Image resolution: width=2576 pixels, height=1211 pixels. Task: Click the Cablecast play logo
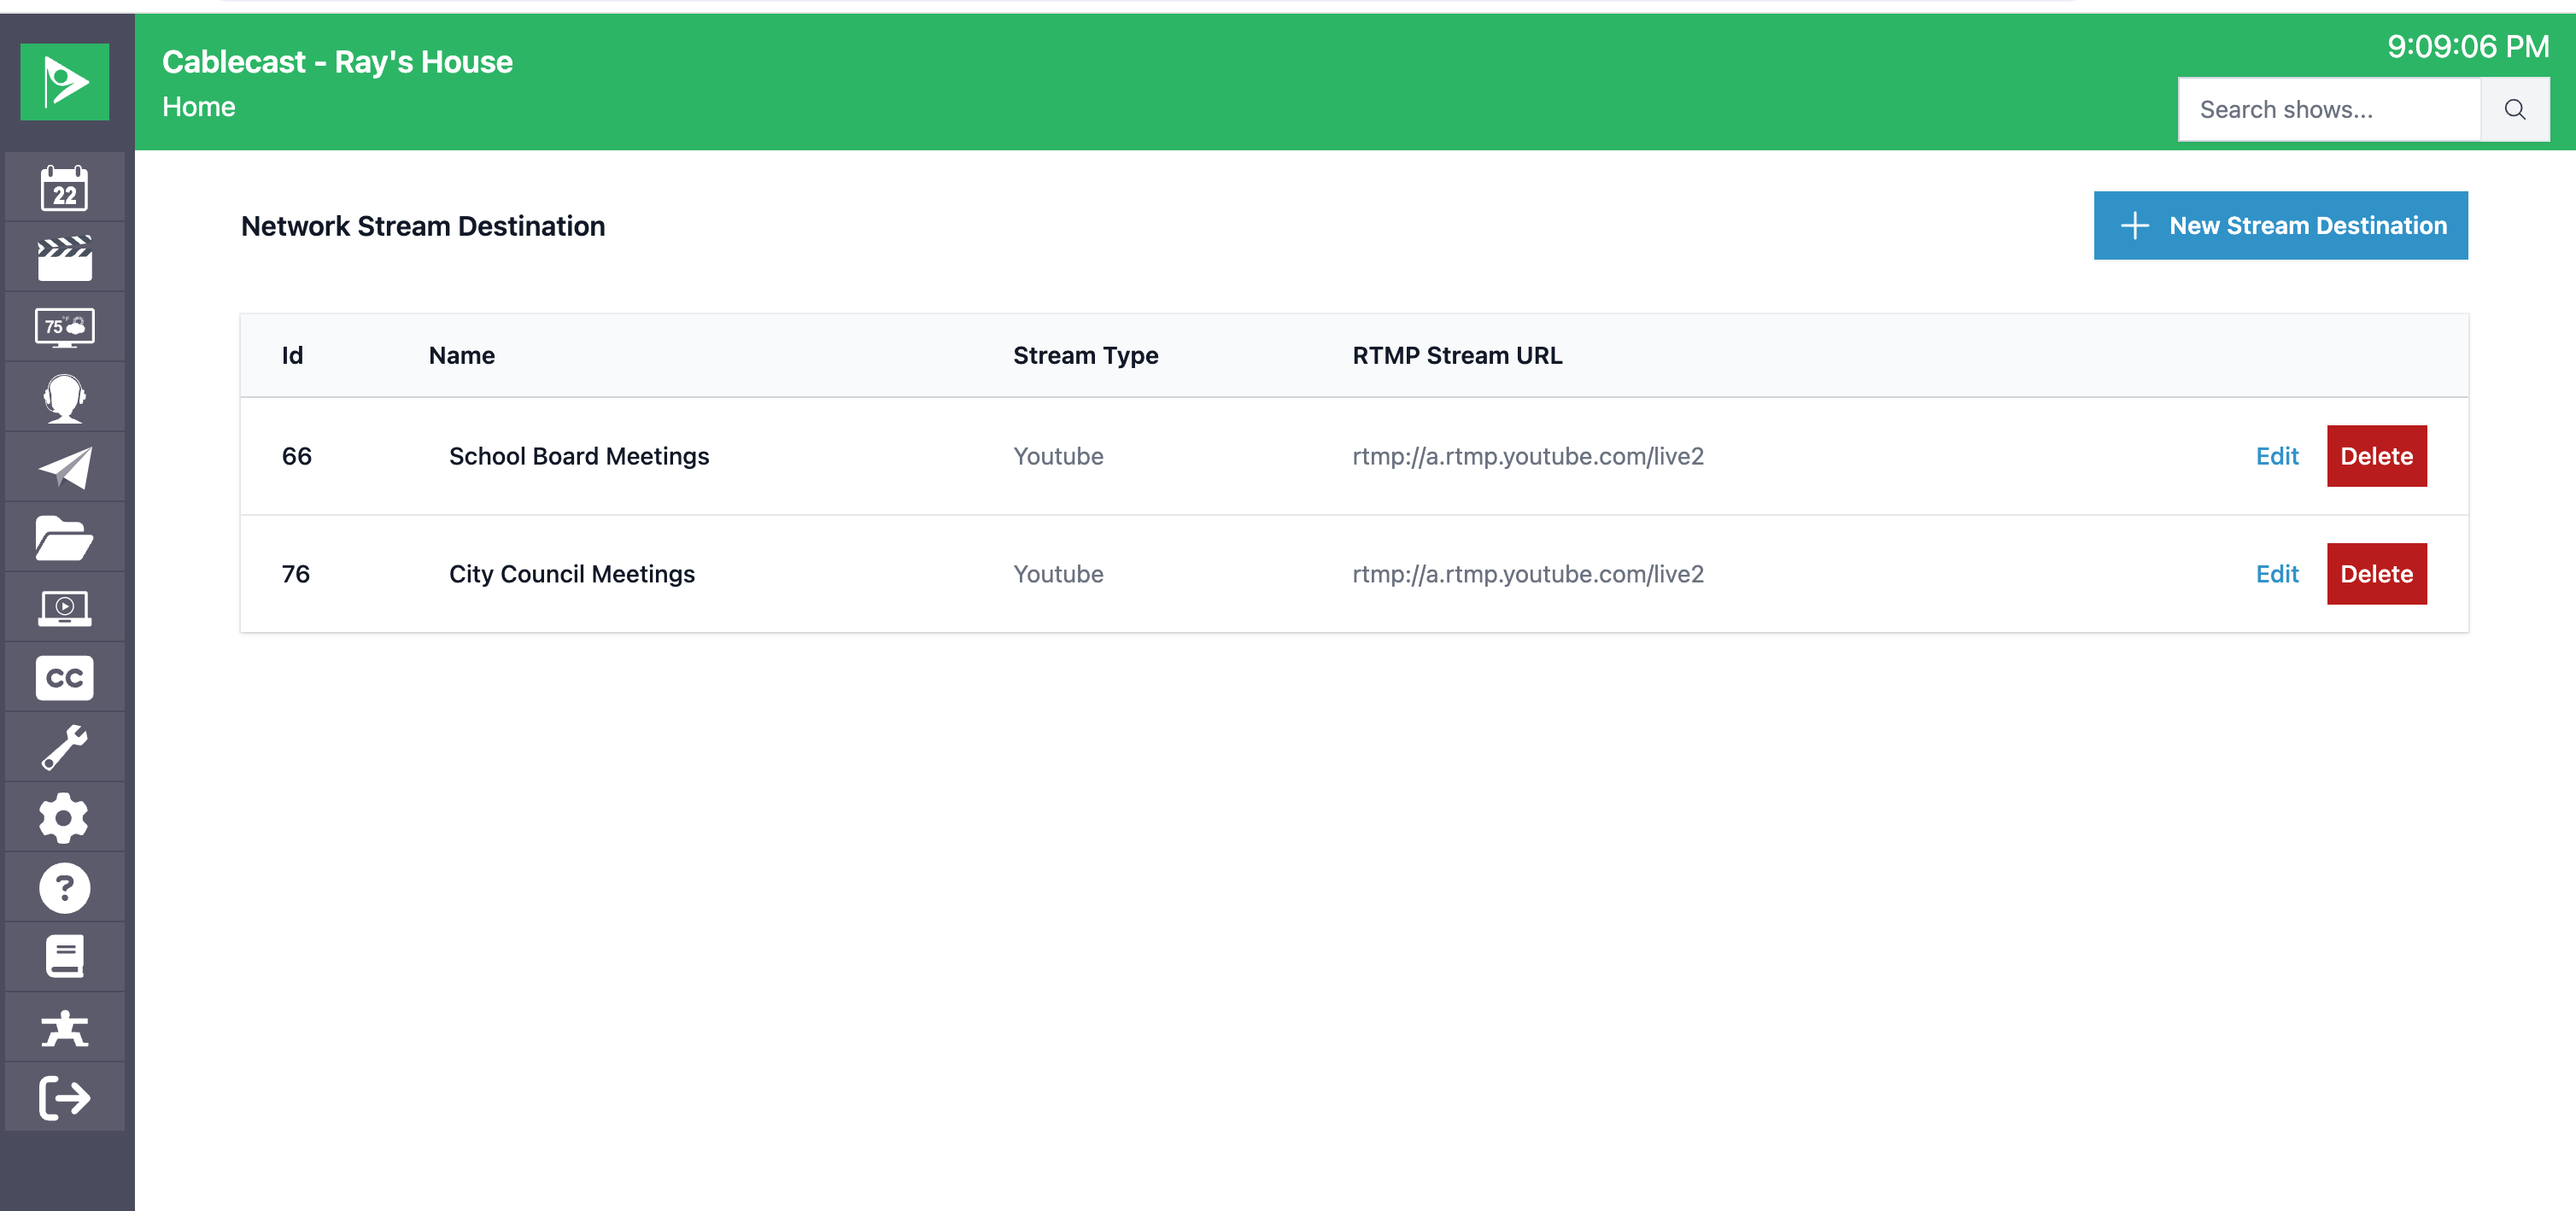click(x=65, y=82)
